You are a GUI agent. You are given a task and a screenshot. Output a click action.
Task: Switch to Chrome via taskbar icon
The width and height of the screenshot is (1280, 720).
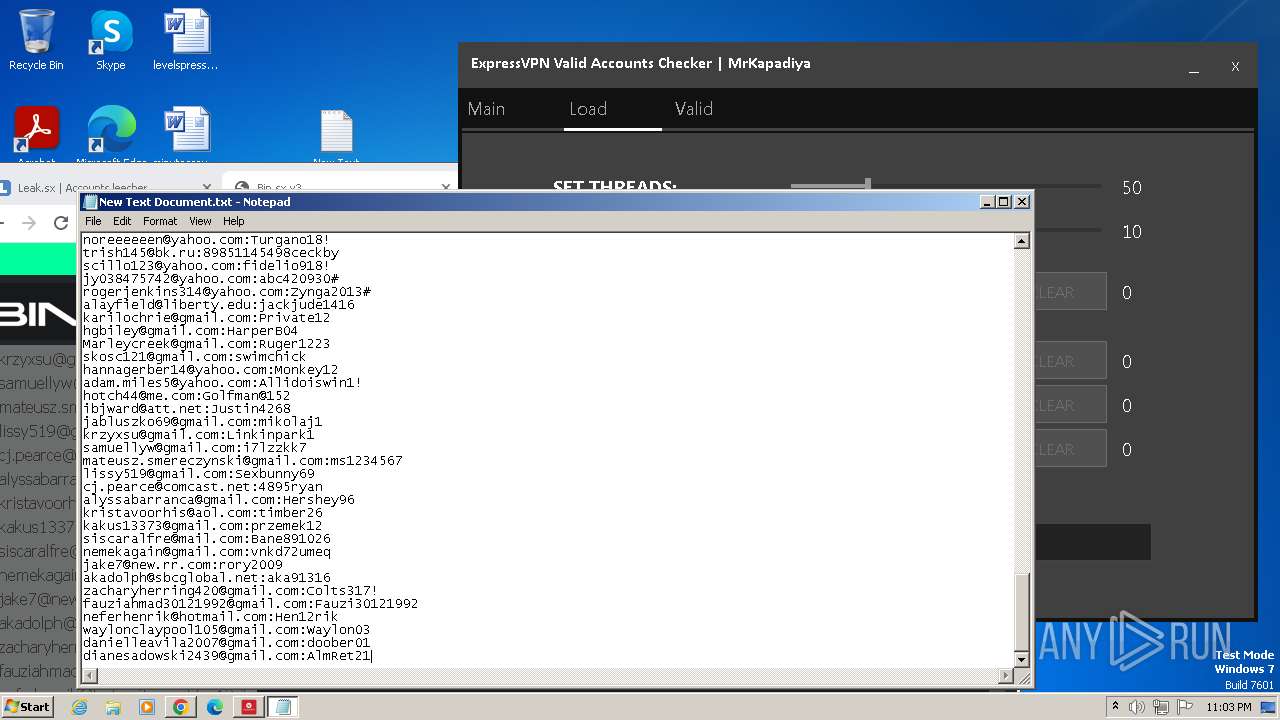pos(181,707)
